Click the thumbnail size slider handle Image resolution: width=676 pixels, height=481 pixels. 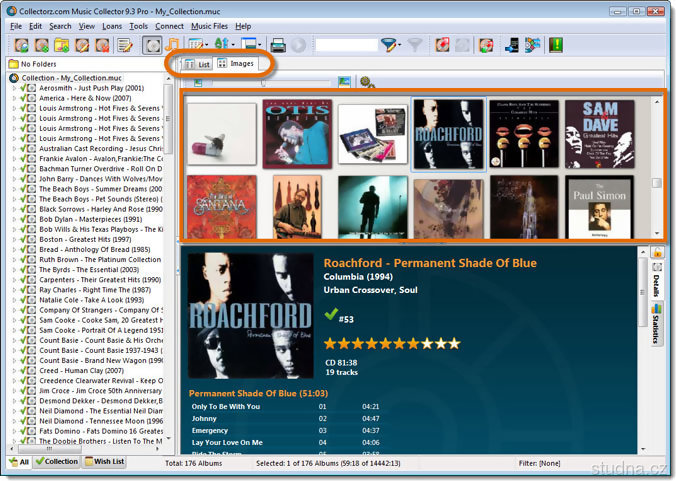263,83
